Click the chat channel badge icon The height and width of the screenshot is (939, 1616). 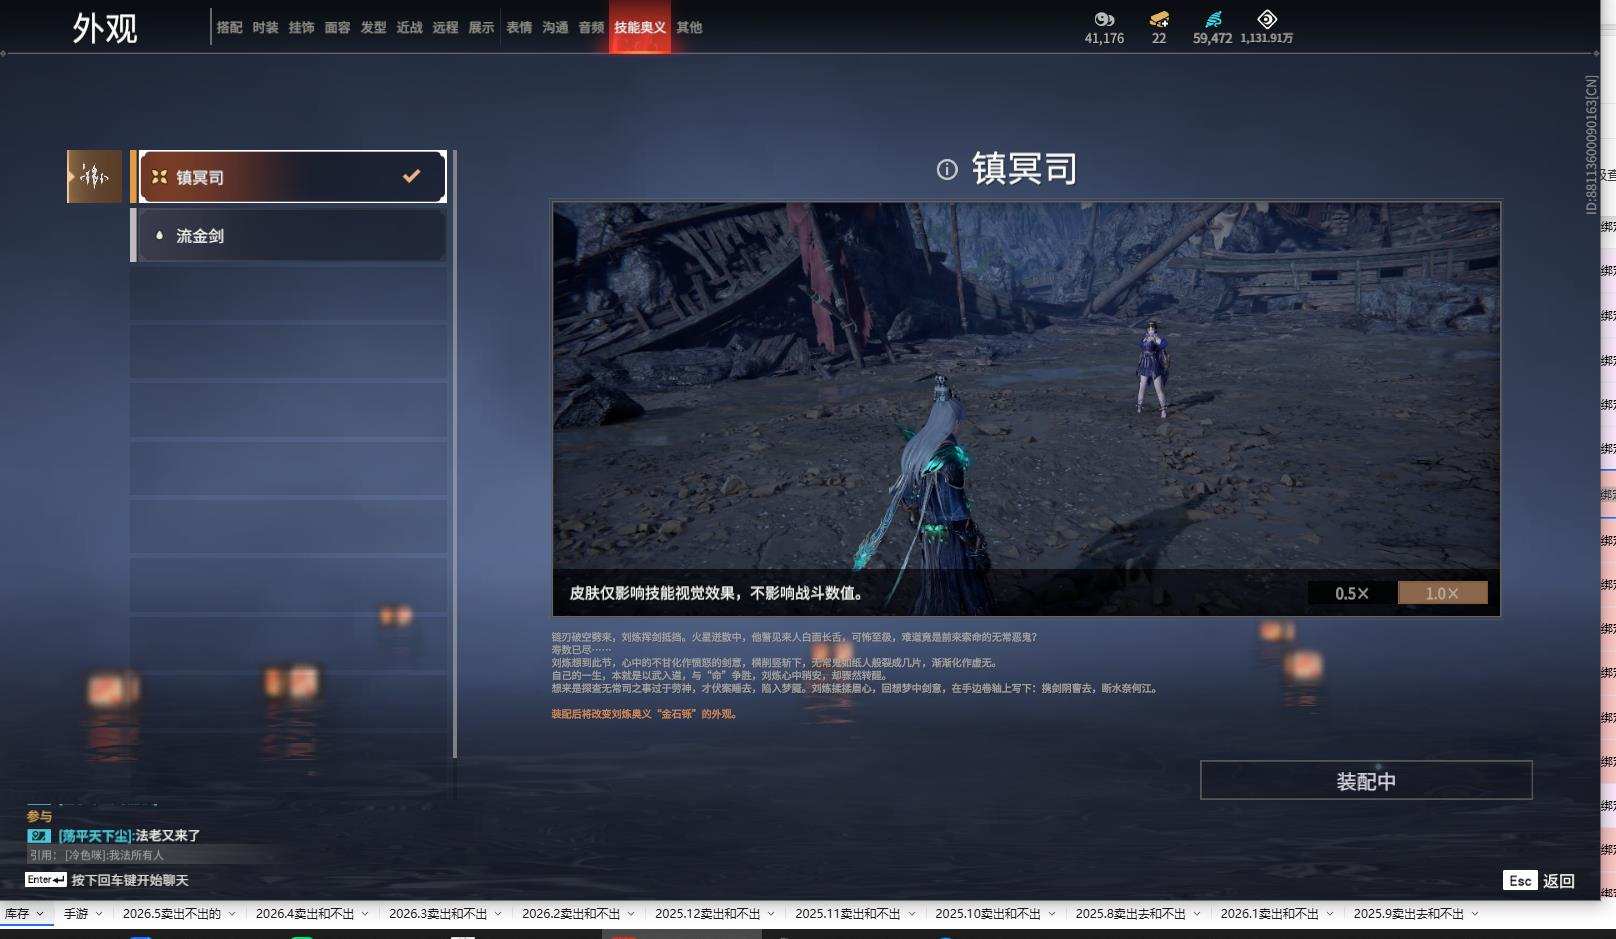tap(39, 836)
